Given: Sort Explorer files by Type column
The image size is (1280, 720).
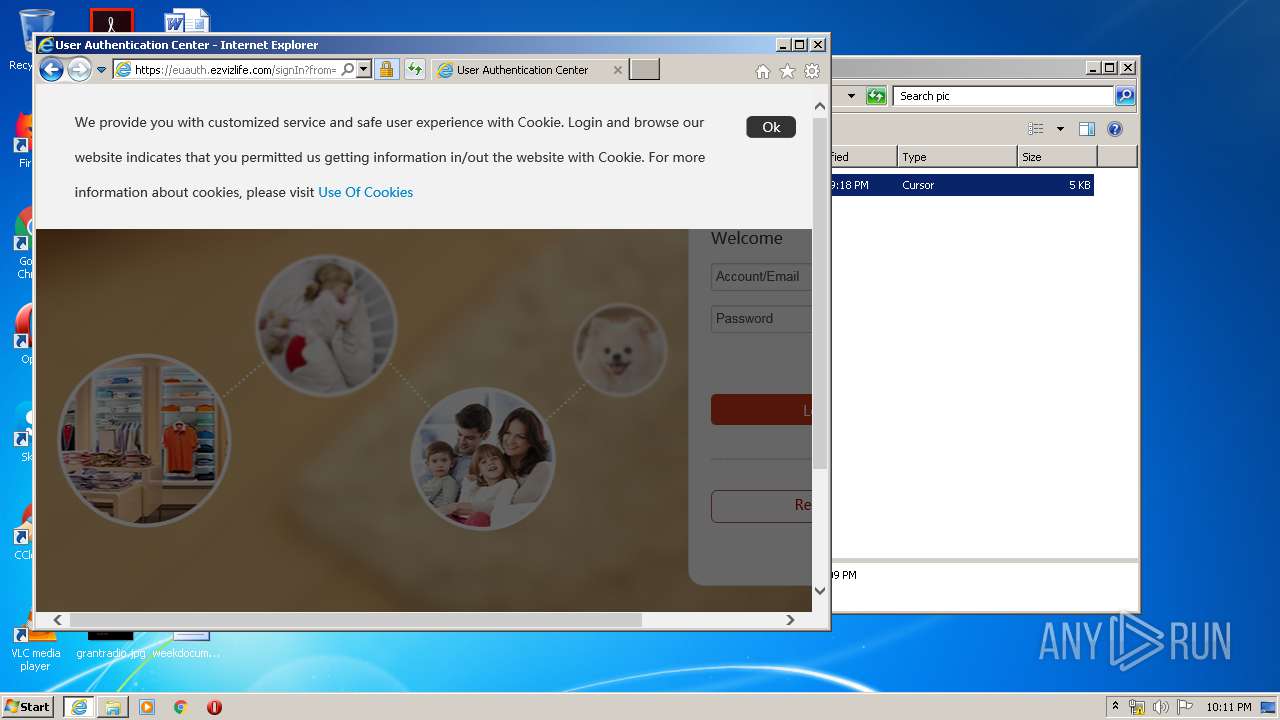Looking at the screenshot, I should point(957,157).
